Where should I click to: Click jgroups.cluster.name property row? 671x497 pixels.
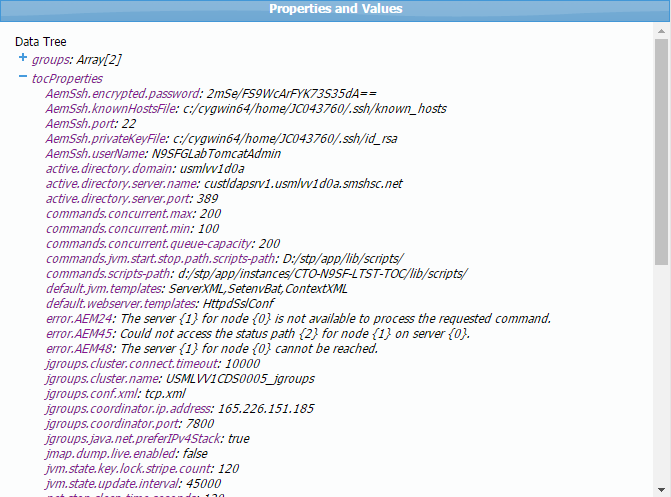pos(180,378)
